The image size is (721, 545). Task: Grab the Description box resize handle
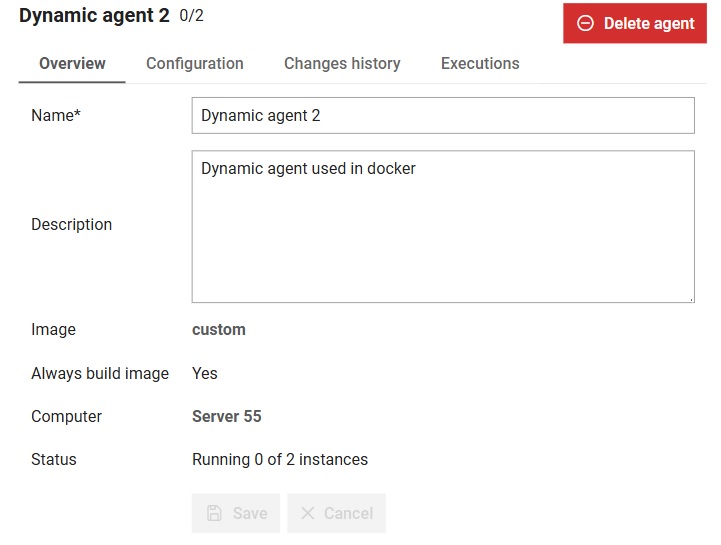coord(690,298)
